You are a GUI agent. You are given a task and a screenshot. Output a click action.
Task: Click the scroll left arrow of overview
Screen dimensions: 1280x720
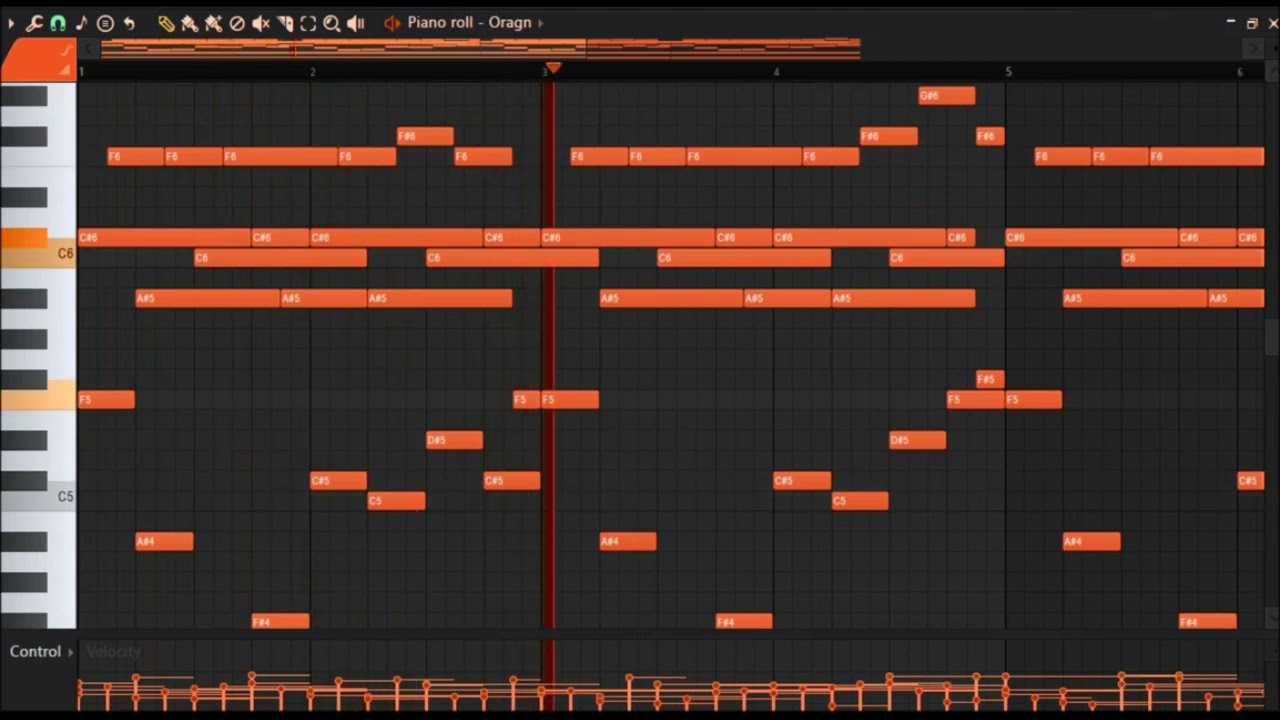(x=89, y=47)
